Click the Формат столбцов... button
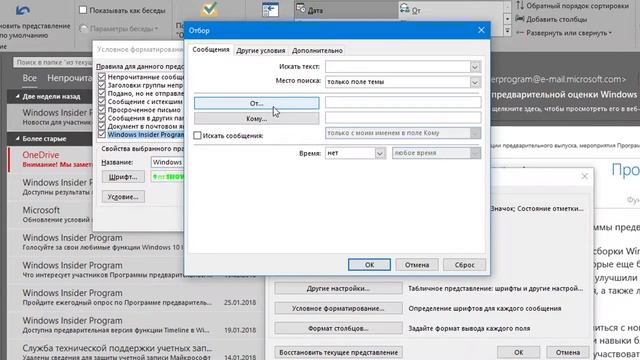The height and width of the screenshot is (360, 640). [x=338, y=328]
